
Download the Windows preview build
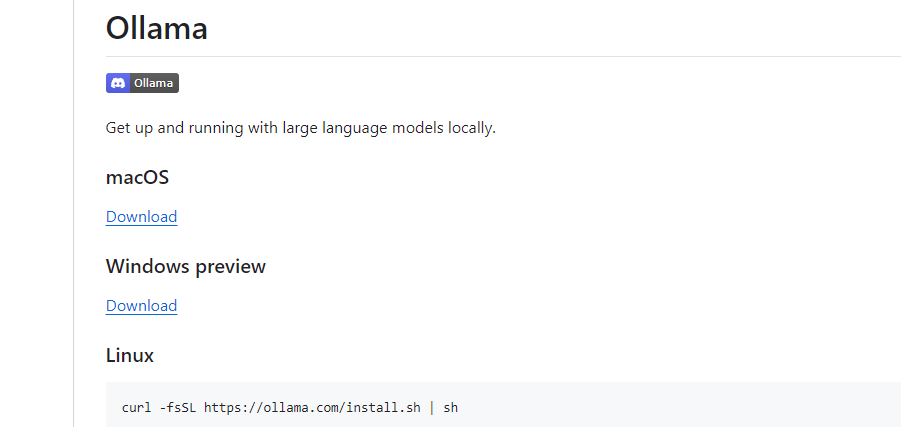click(141, 306)
